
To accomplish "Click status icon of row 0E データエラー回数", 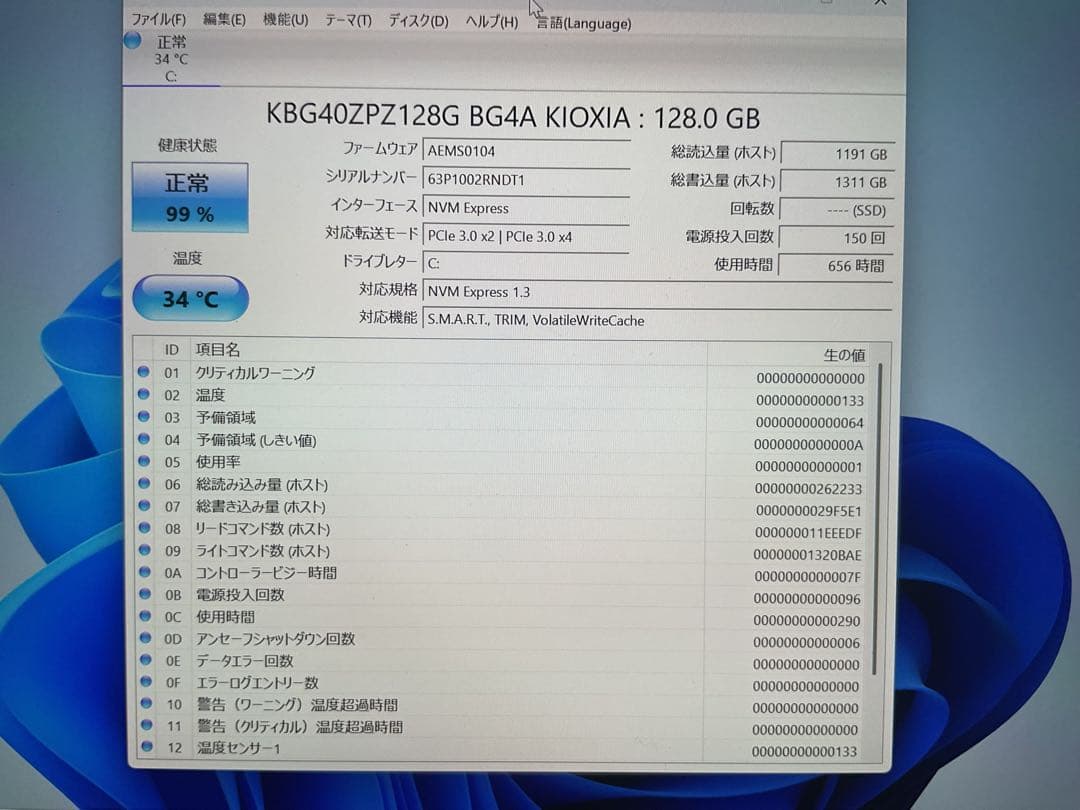I will click(145, 659).
